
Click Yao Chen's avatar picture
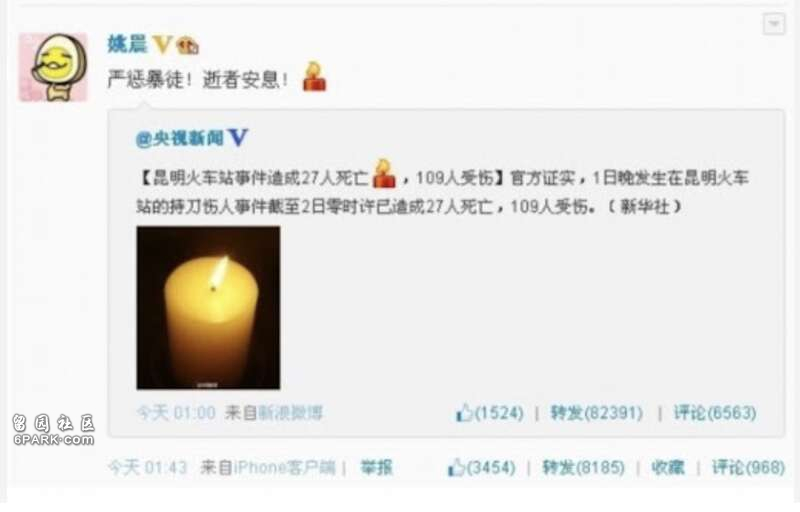coord(54,67)
